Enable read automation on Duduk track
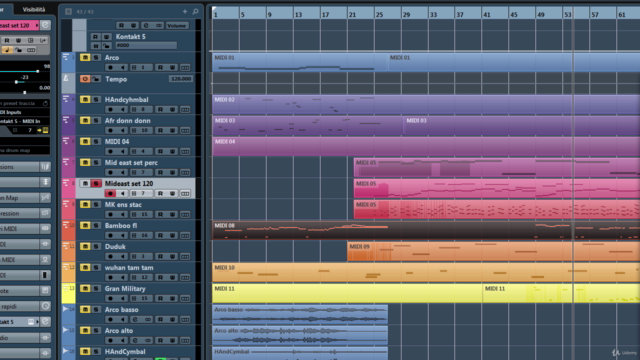 [160, 256]
